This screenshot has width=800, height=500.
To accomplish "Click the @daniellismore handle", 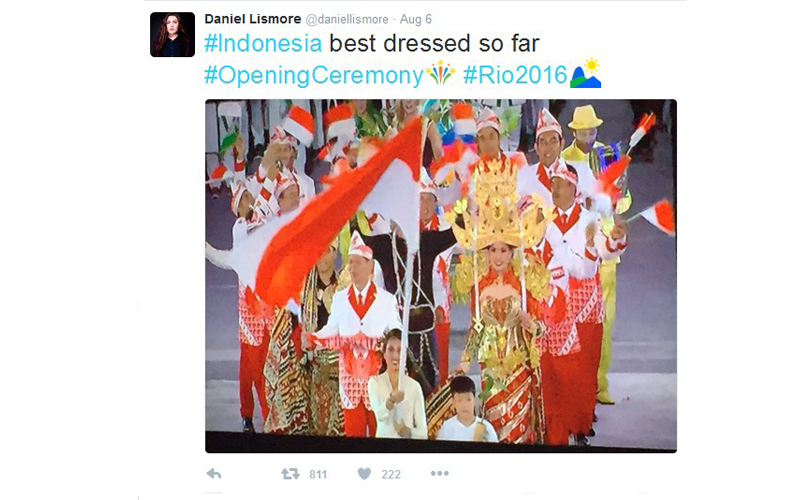I will pos(347,19).
